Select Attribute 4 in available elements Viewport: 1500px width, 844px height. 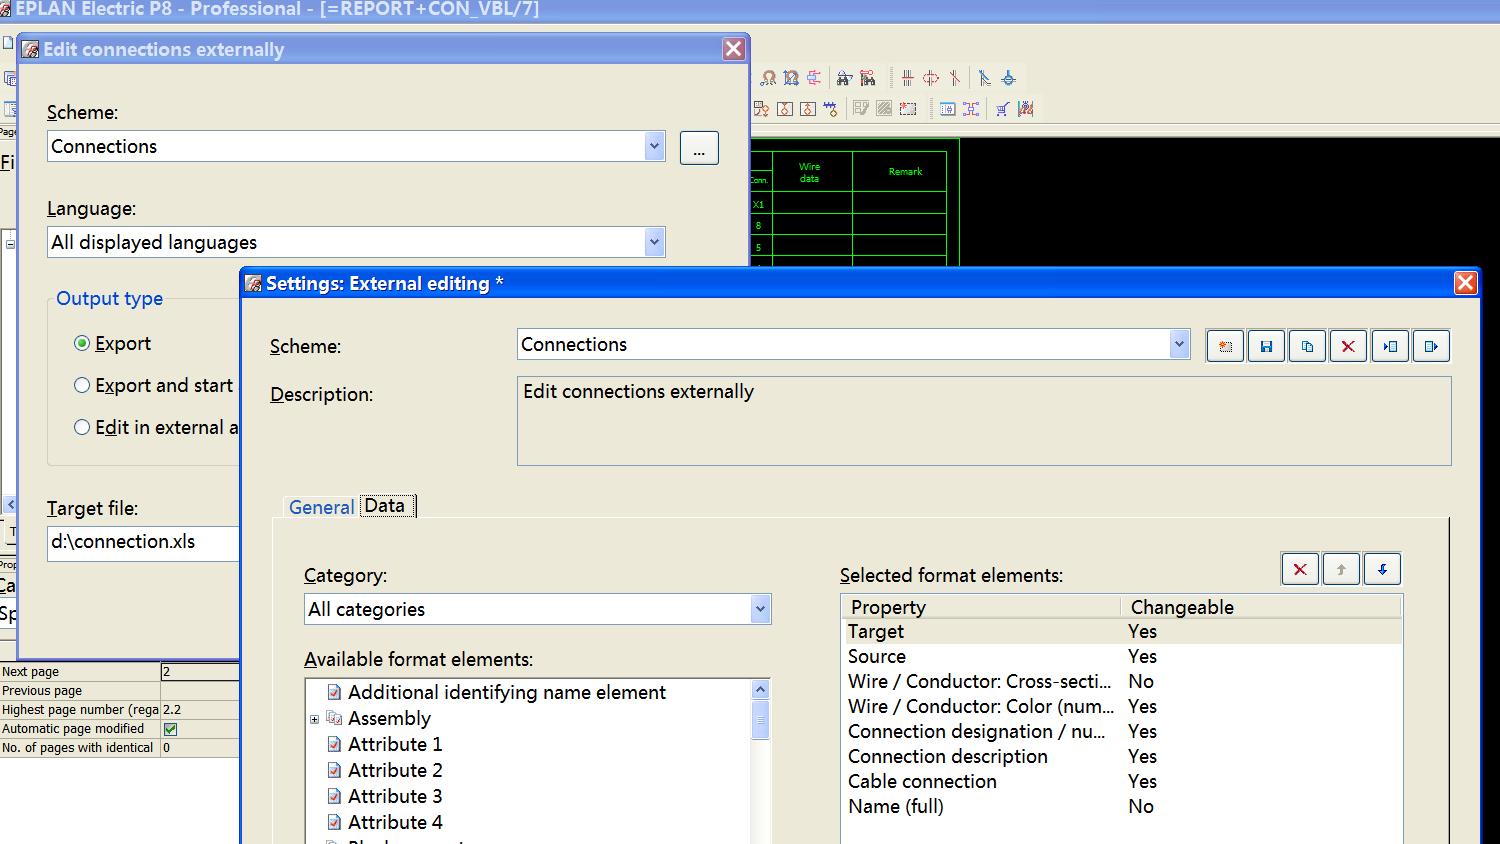click(395, 822)
